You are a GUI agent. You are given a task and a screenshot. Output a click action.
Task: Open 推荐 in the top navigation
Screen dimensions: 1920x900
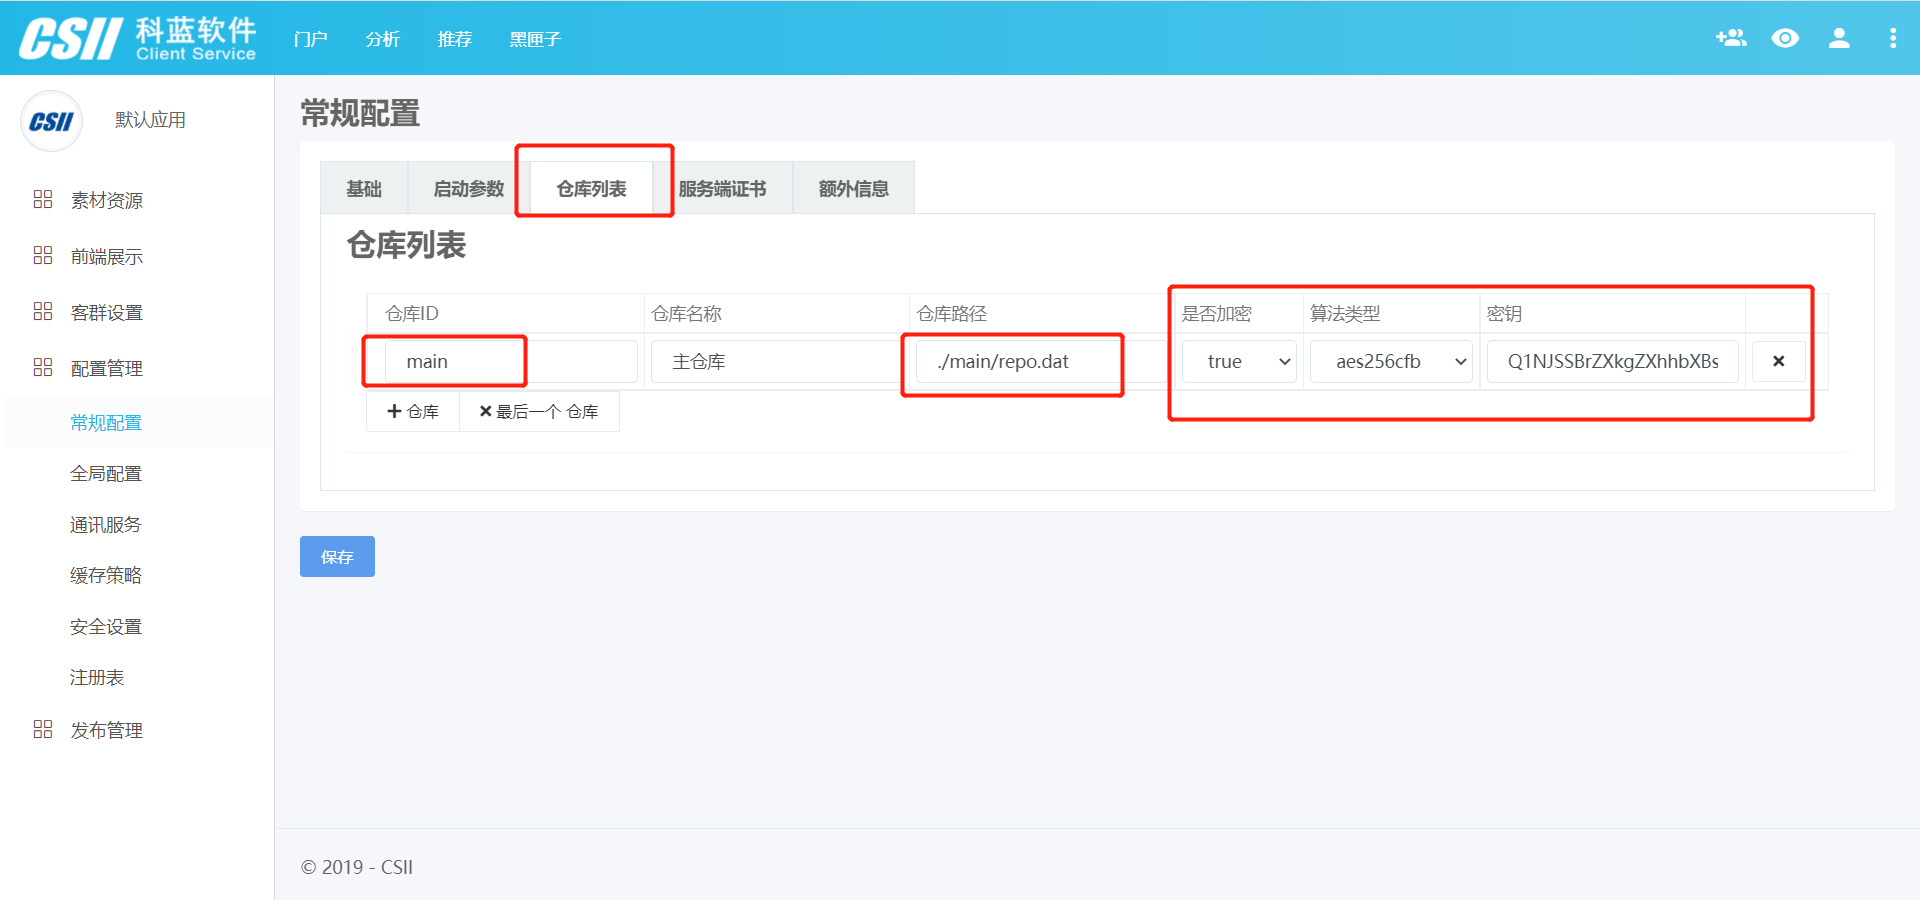[454, 39]
